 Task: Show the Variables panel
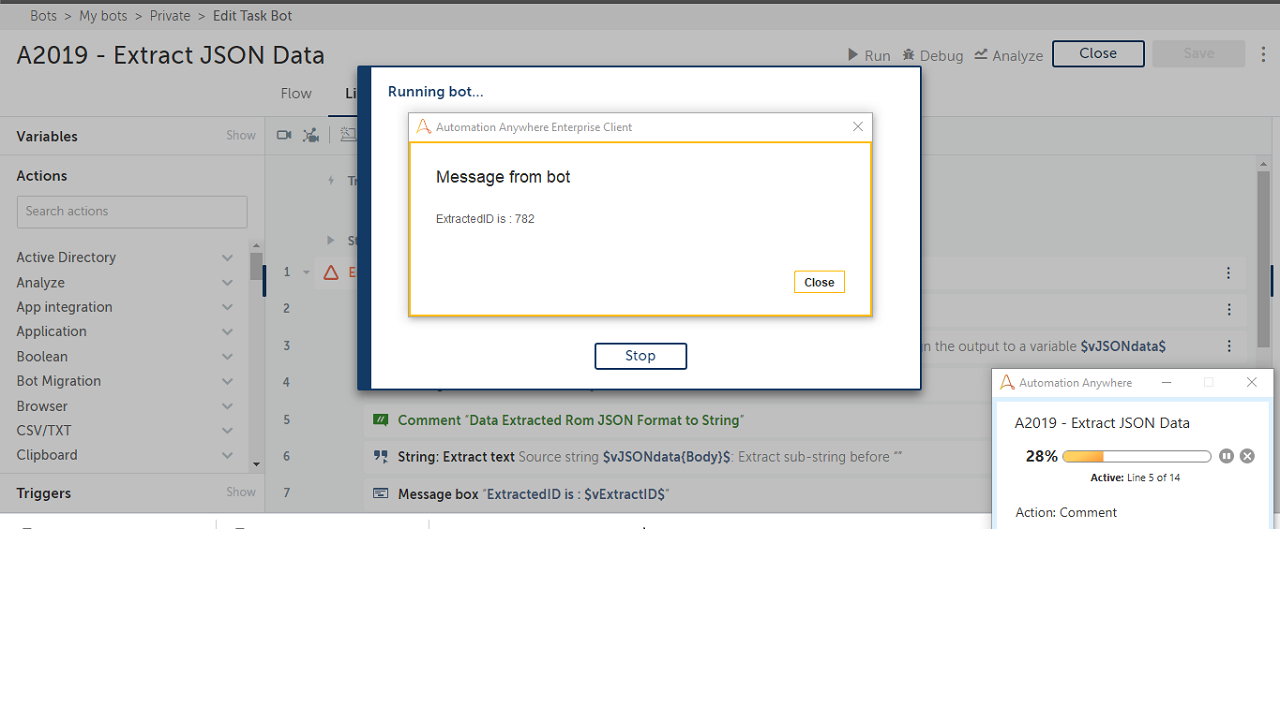point(241,135)
